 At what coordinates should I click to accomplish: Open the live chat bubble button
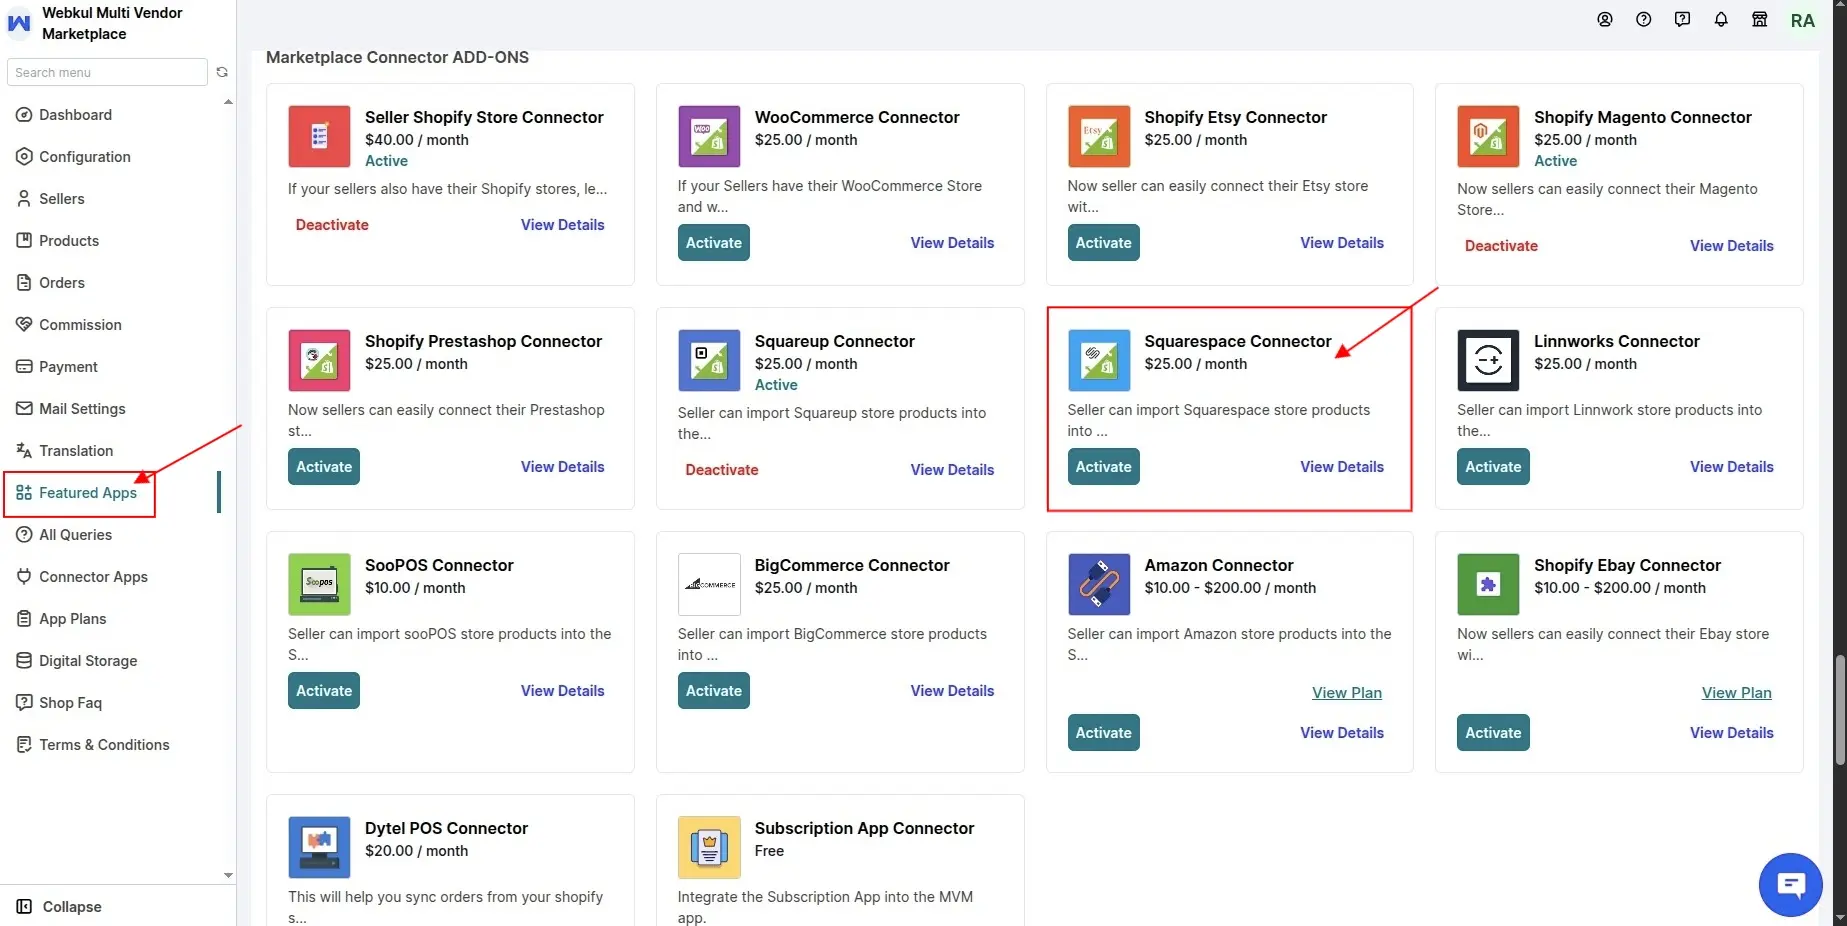1791,885
